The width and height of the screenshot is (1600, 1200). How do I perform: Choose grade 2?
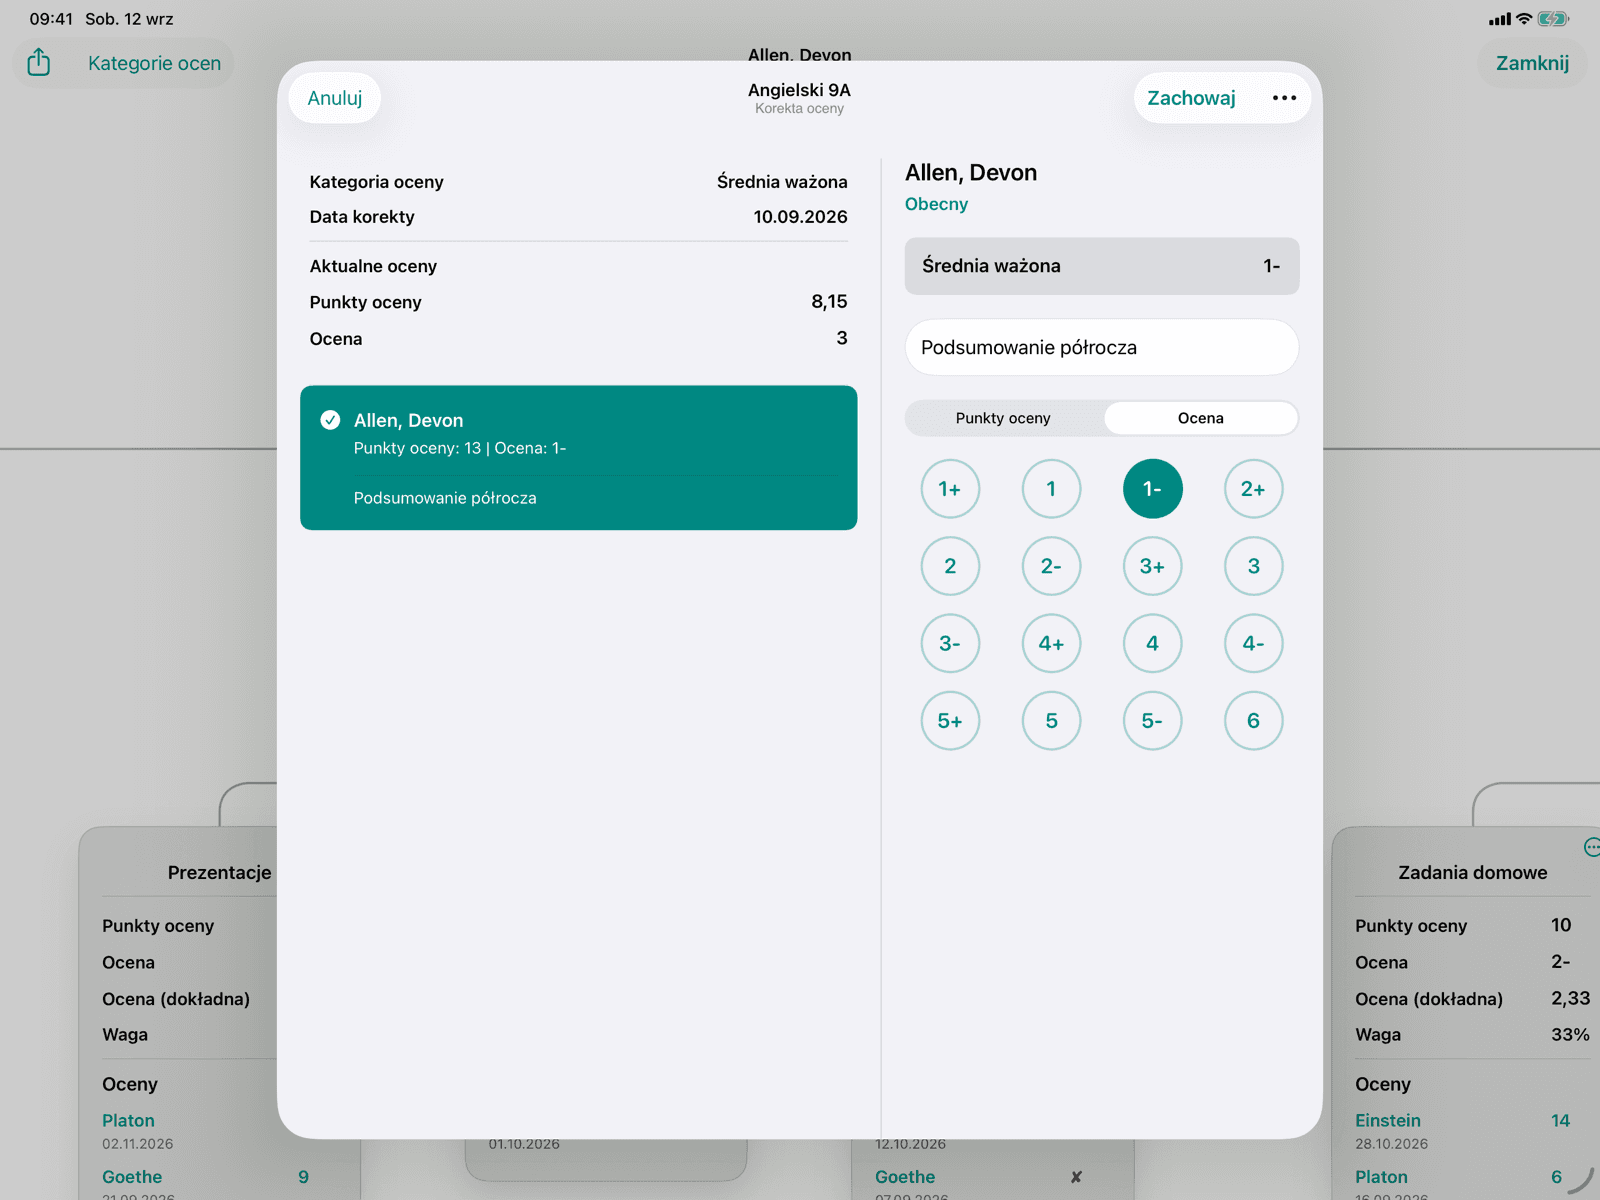(950, 566)
